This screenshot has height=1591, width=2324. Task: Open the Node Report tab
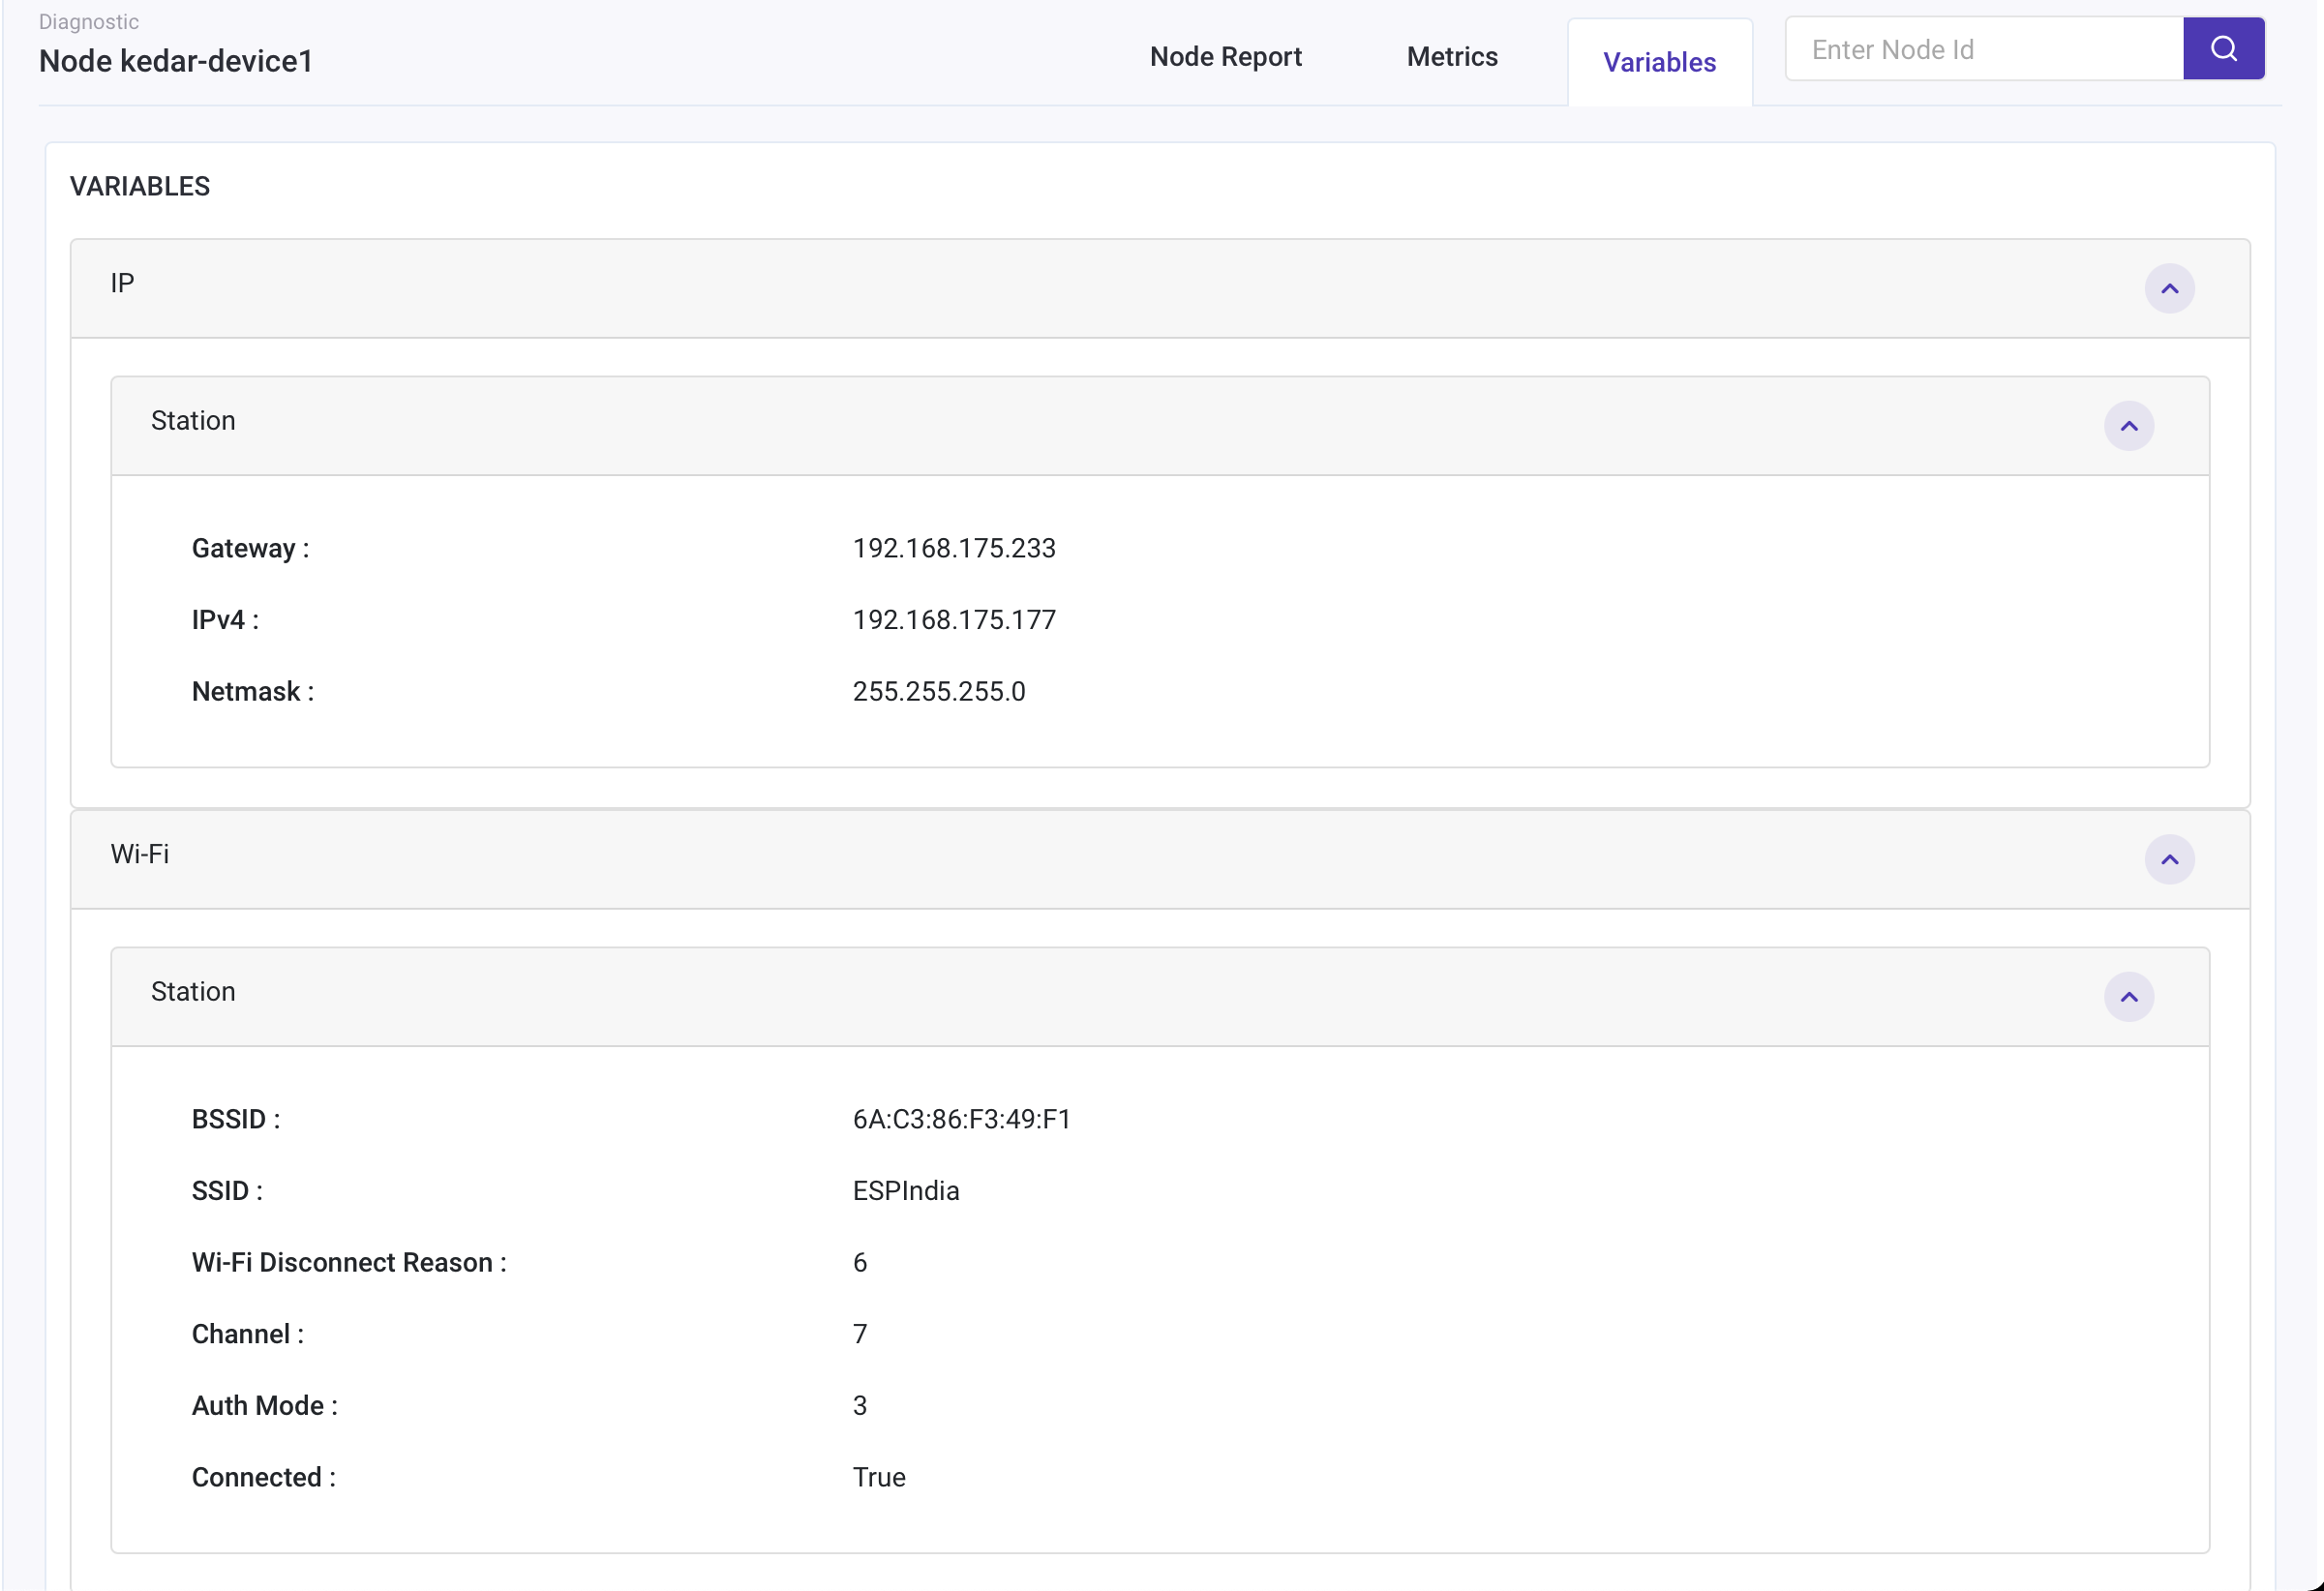(1225, 57)
